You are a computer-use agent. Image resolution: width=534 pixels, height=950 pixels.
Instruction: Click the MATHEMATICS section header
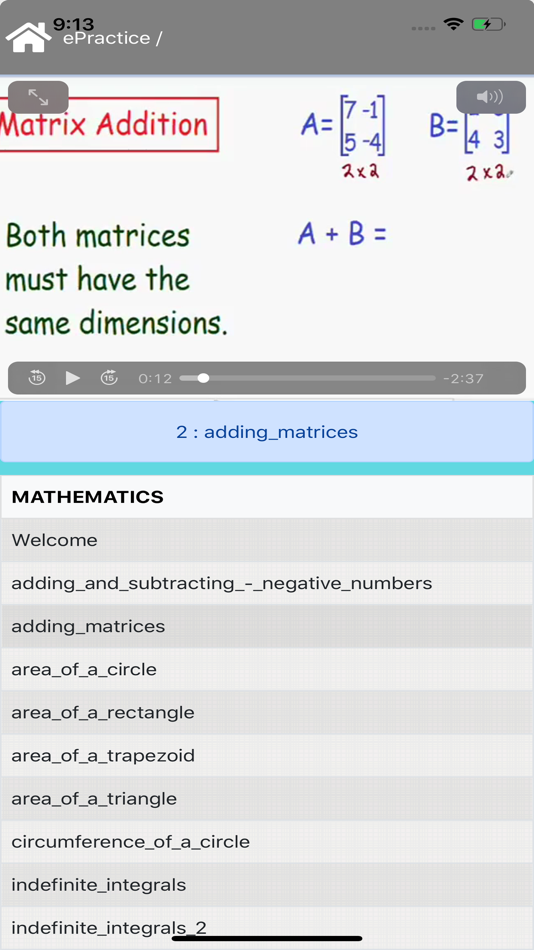click(x=267, y=497)
